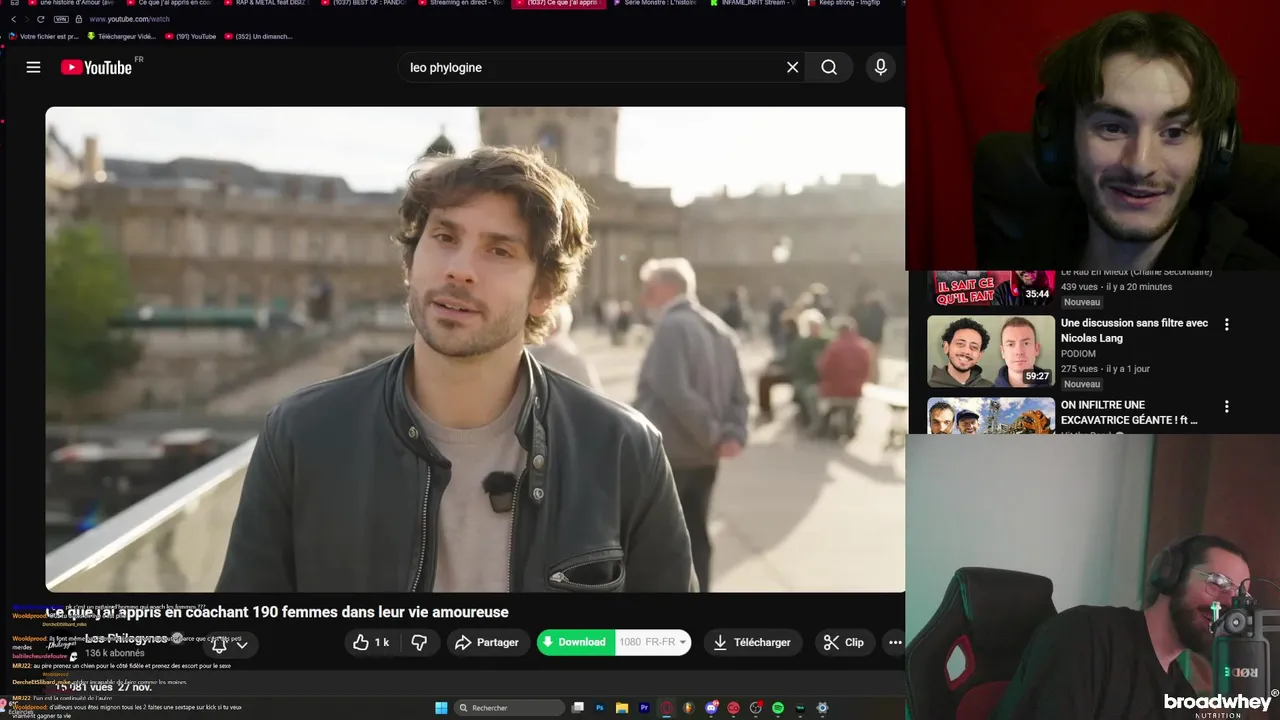
Task: Open the Les Philogynes channel name
Action: 126,638
